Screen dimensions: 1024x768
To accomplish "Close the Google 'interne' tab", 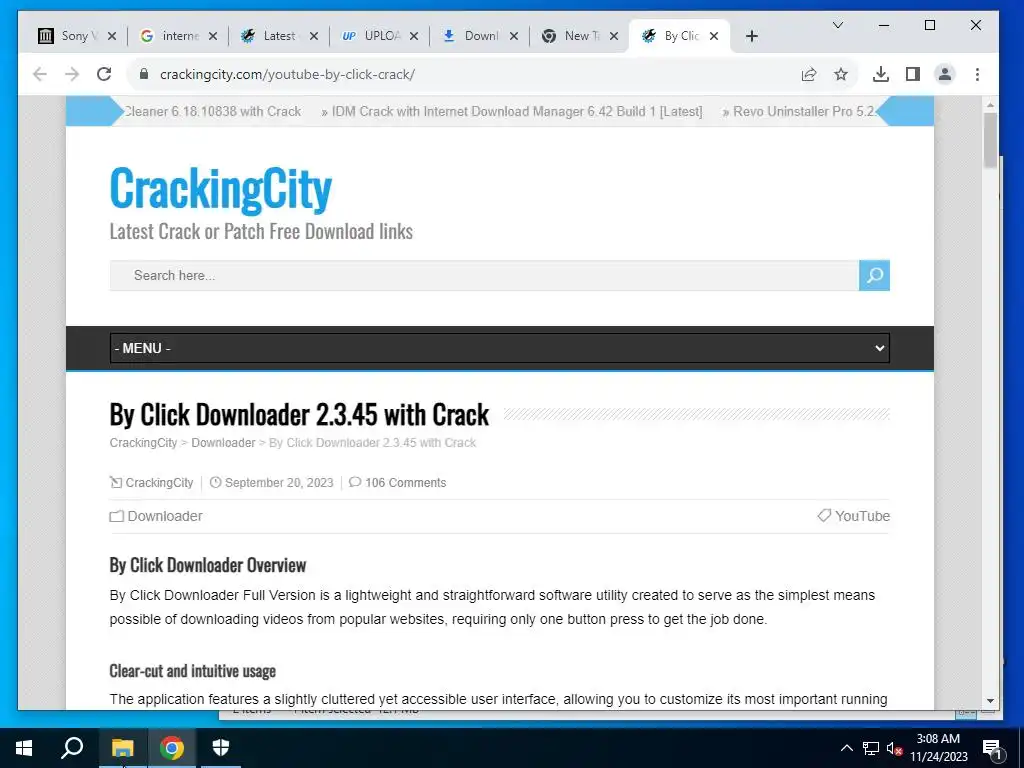I will point(212,36).
